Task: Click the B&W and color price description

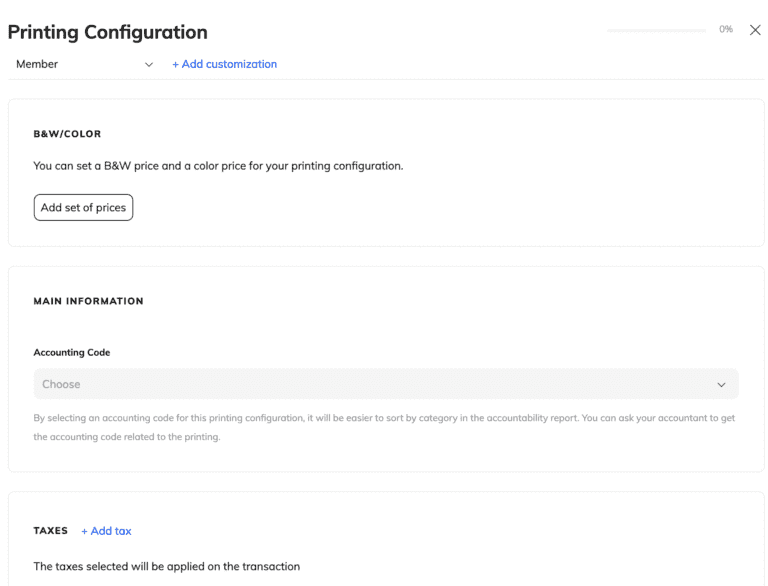Action: (218, 166)
